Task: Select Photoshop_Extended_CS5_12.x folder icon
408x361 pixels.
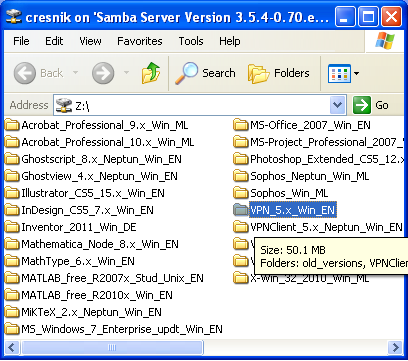Action: (x=241, y=159)
